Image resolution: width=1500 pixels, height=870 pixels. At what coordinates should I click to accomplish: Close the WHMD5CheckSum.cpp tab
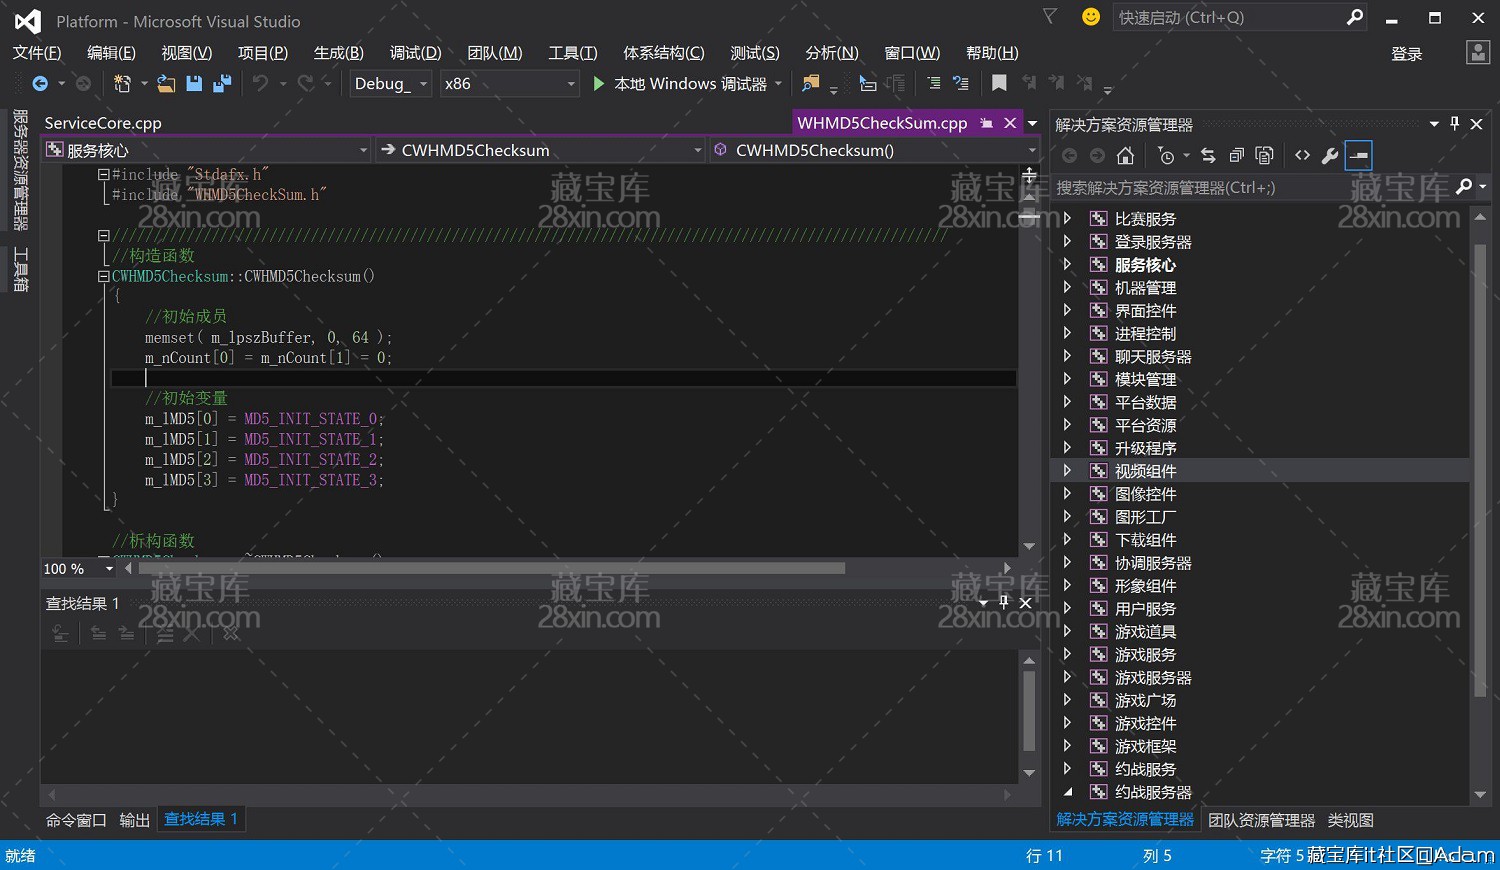click(1010, 123)
